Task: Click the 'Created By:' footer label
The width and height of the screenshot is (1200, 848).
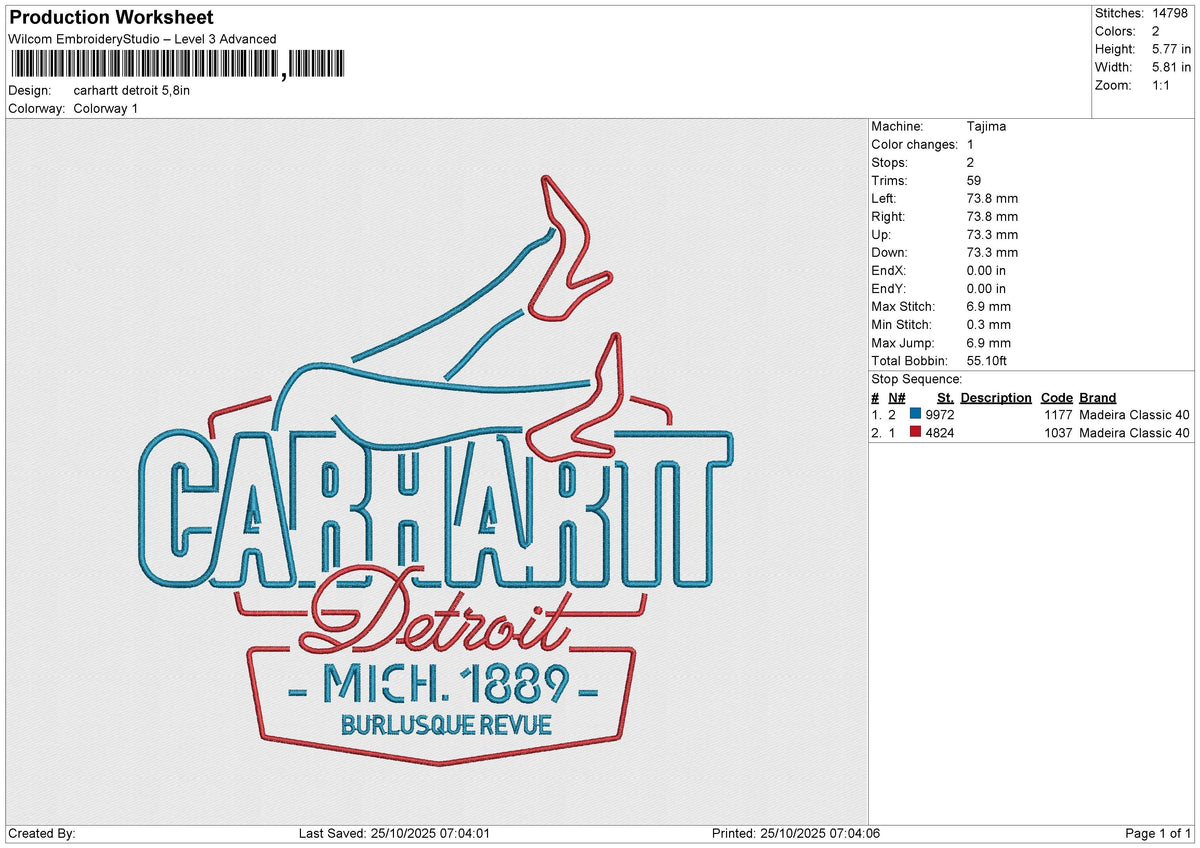Action: pyautogui.click(x=41, y=833)
